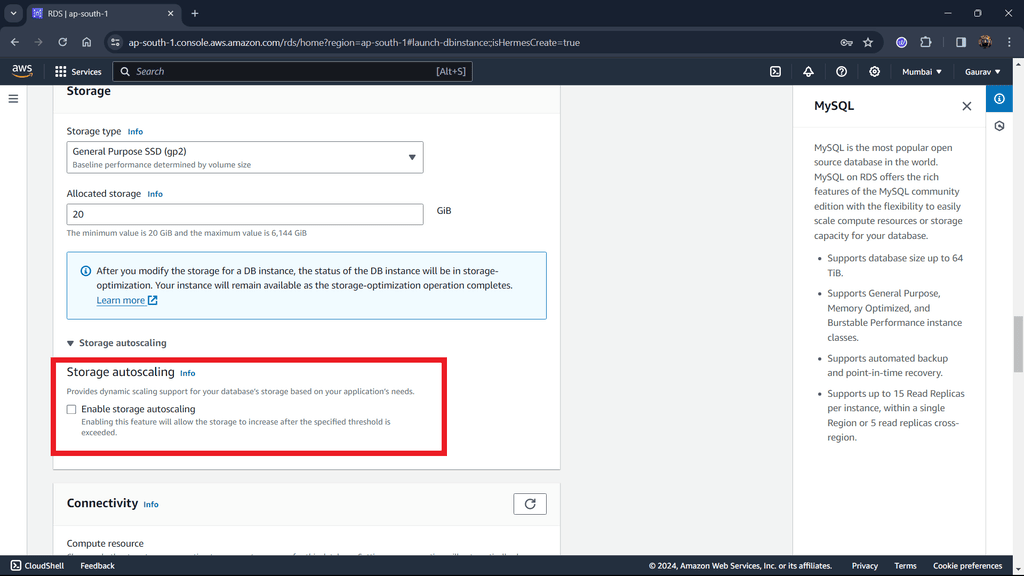Click the 'GiB' unit label
1024x576 pixels.
click(444, 210)
